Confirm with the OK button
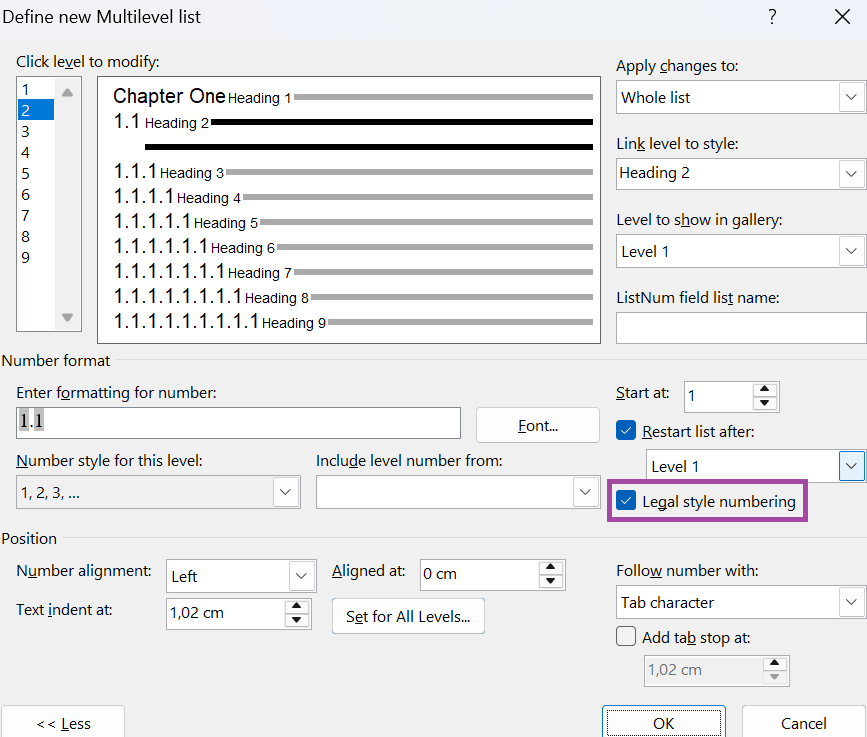Image resolution: width=867 pixels, height=737 pixels. 664,723
